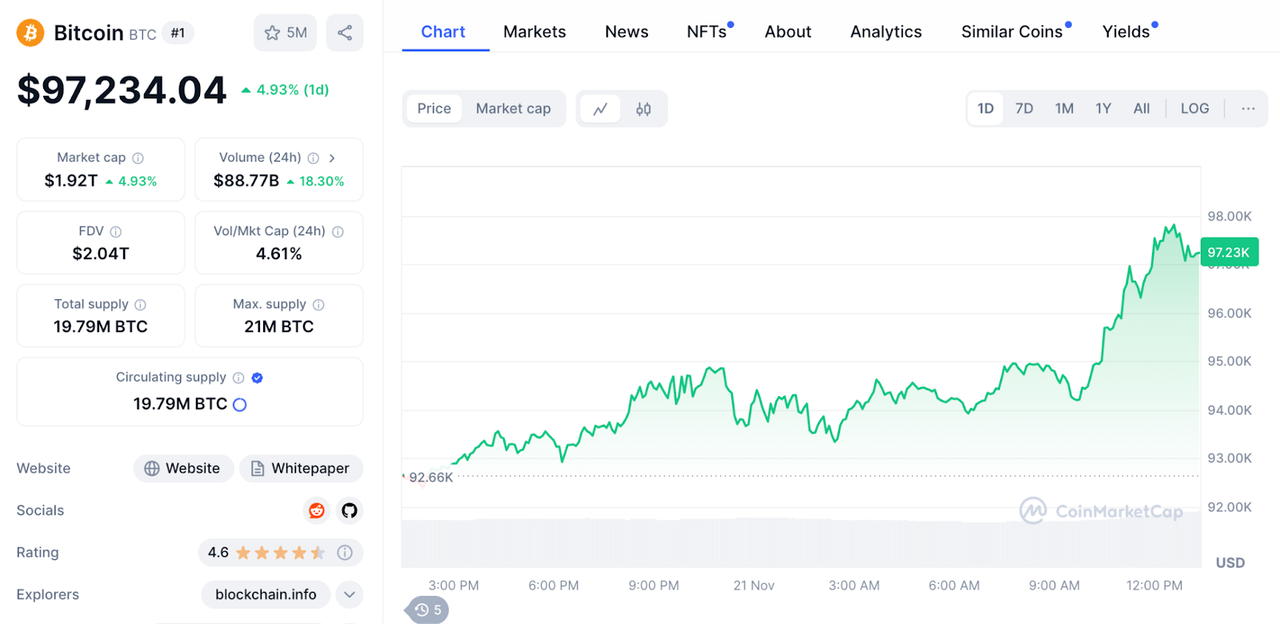Expand the Explorers dropdown chevron
The image size is (1280, 624).
point(349,595)
